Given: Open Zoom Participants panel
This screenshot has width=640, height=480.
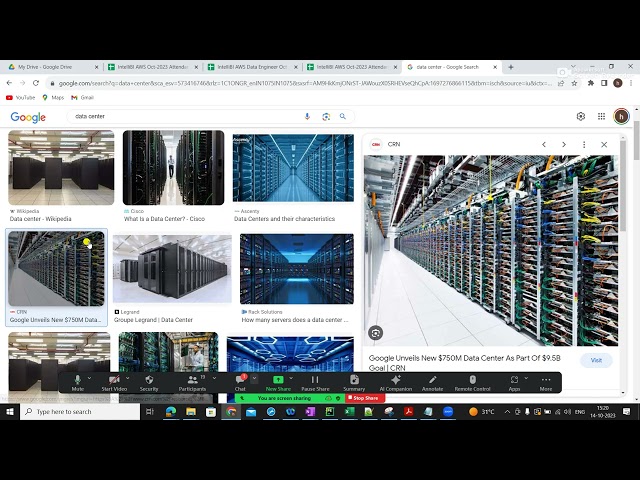Looking at the screenshot, I should pos(192,383).
